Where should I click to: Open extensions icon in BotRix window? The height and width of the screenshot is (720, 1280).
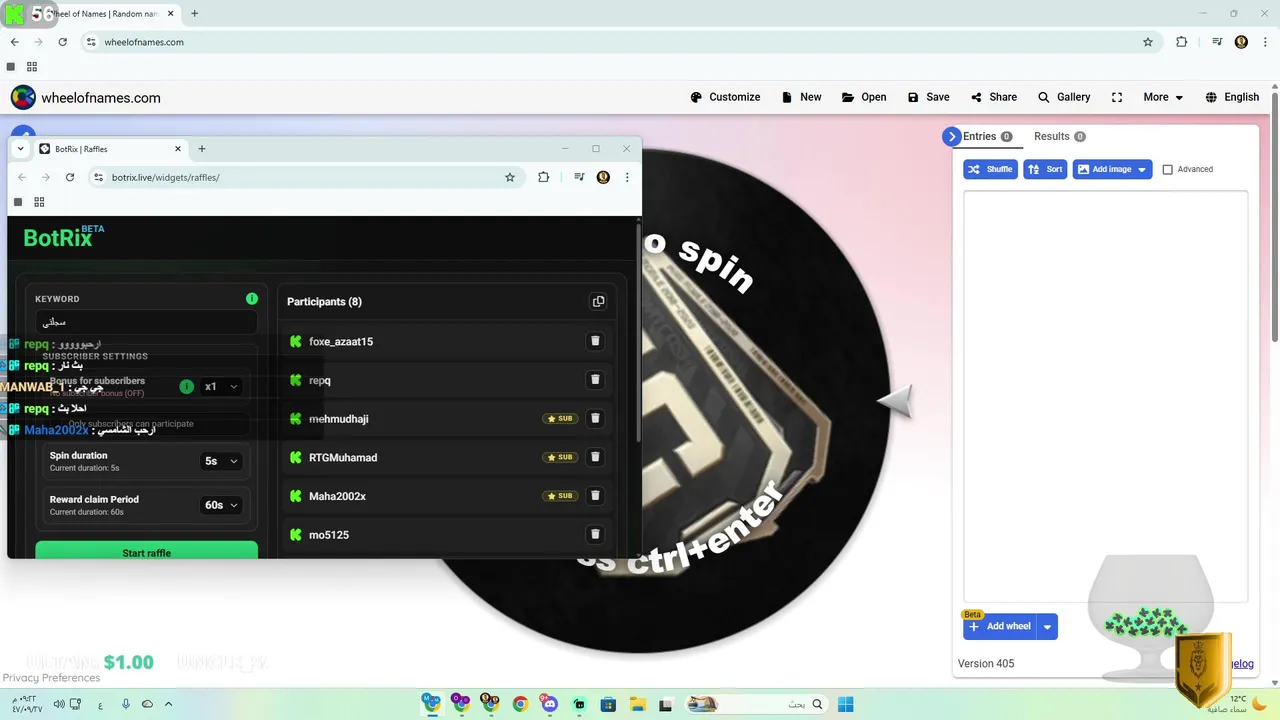543,177
